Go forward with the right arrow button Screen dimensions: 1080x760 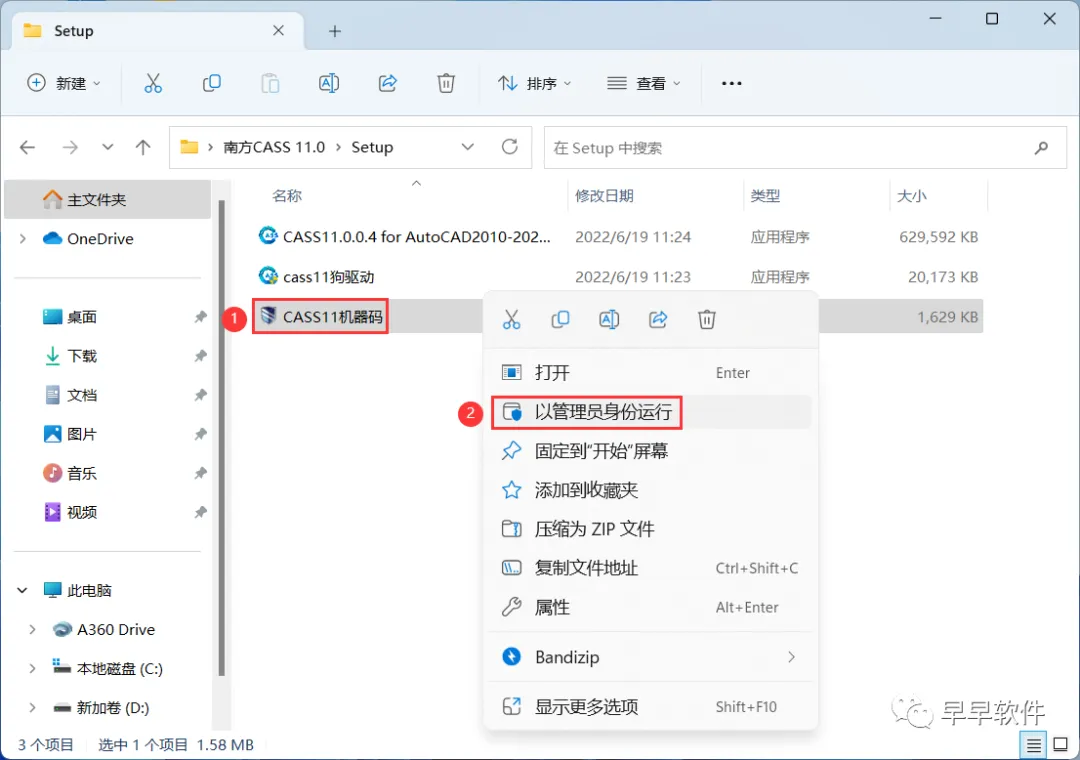point(70,147)
